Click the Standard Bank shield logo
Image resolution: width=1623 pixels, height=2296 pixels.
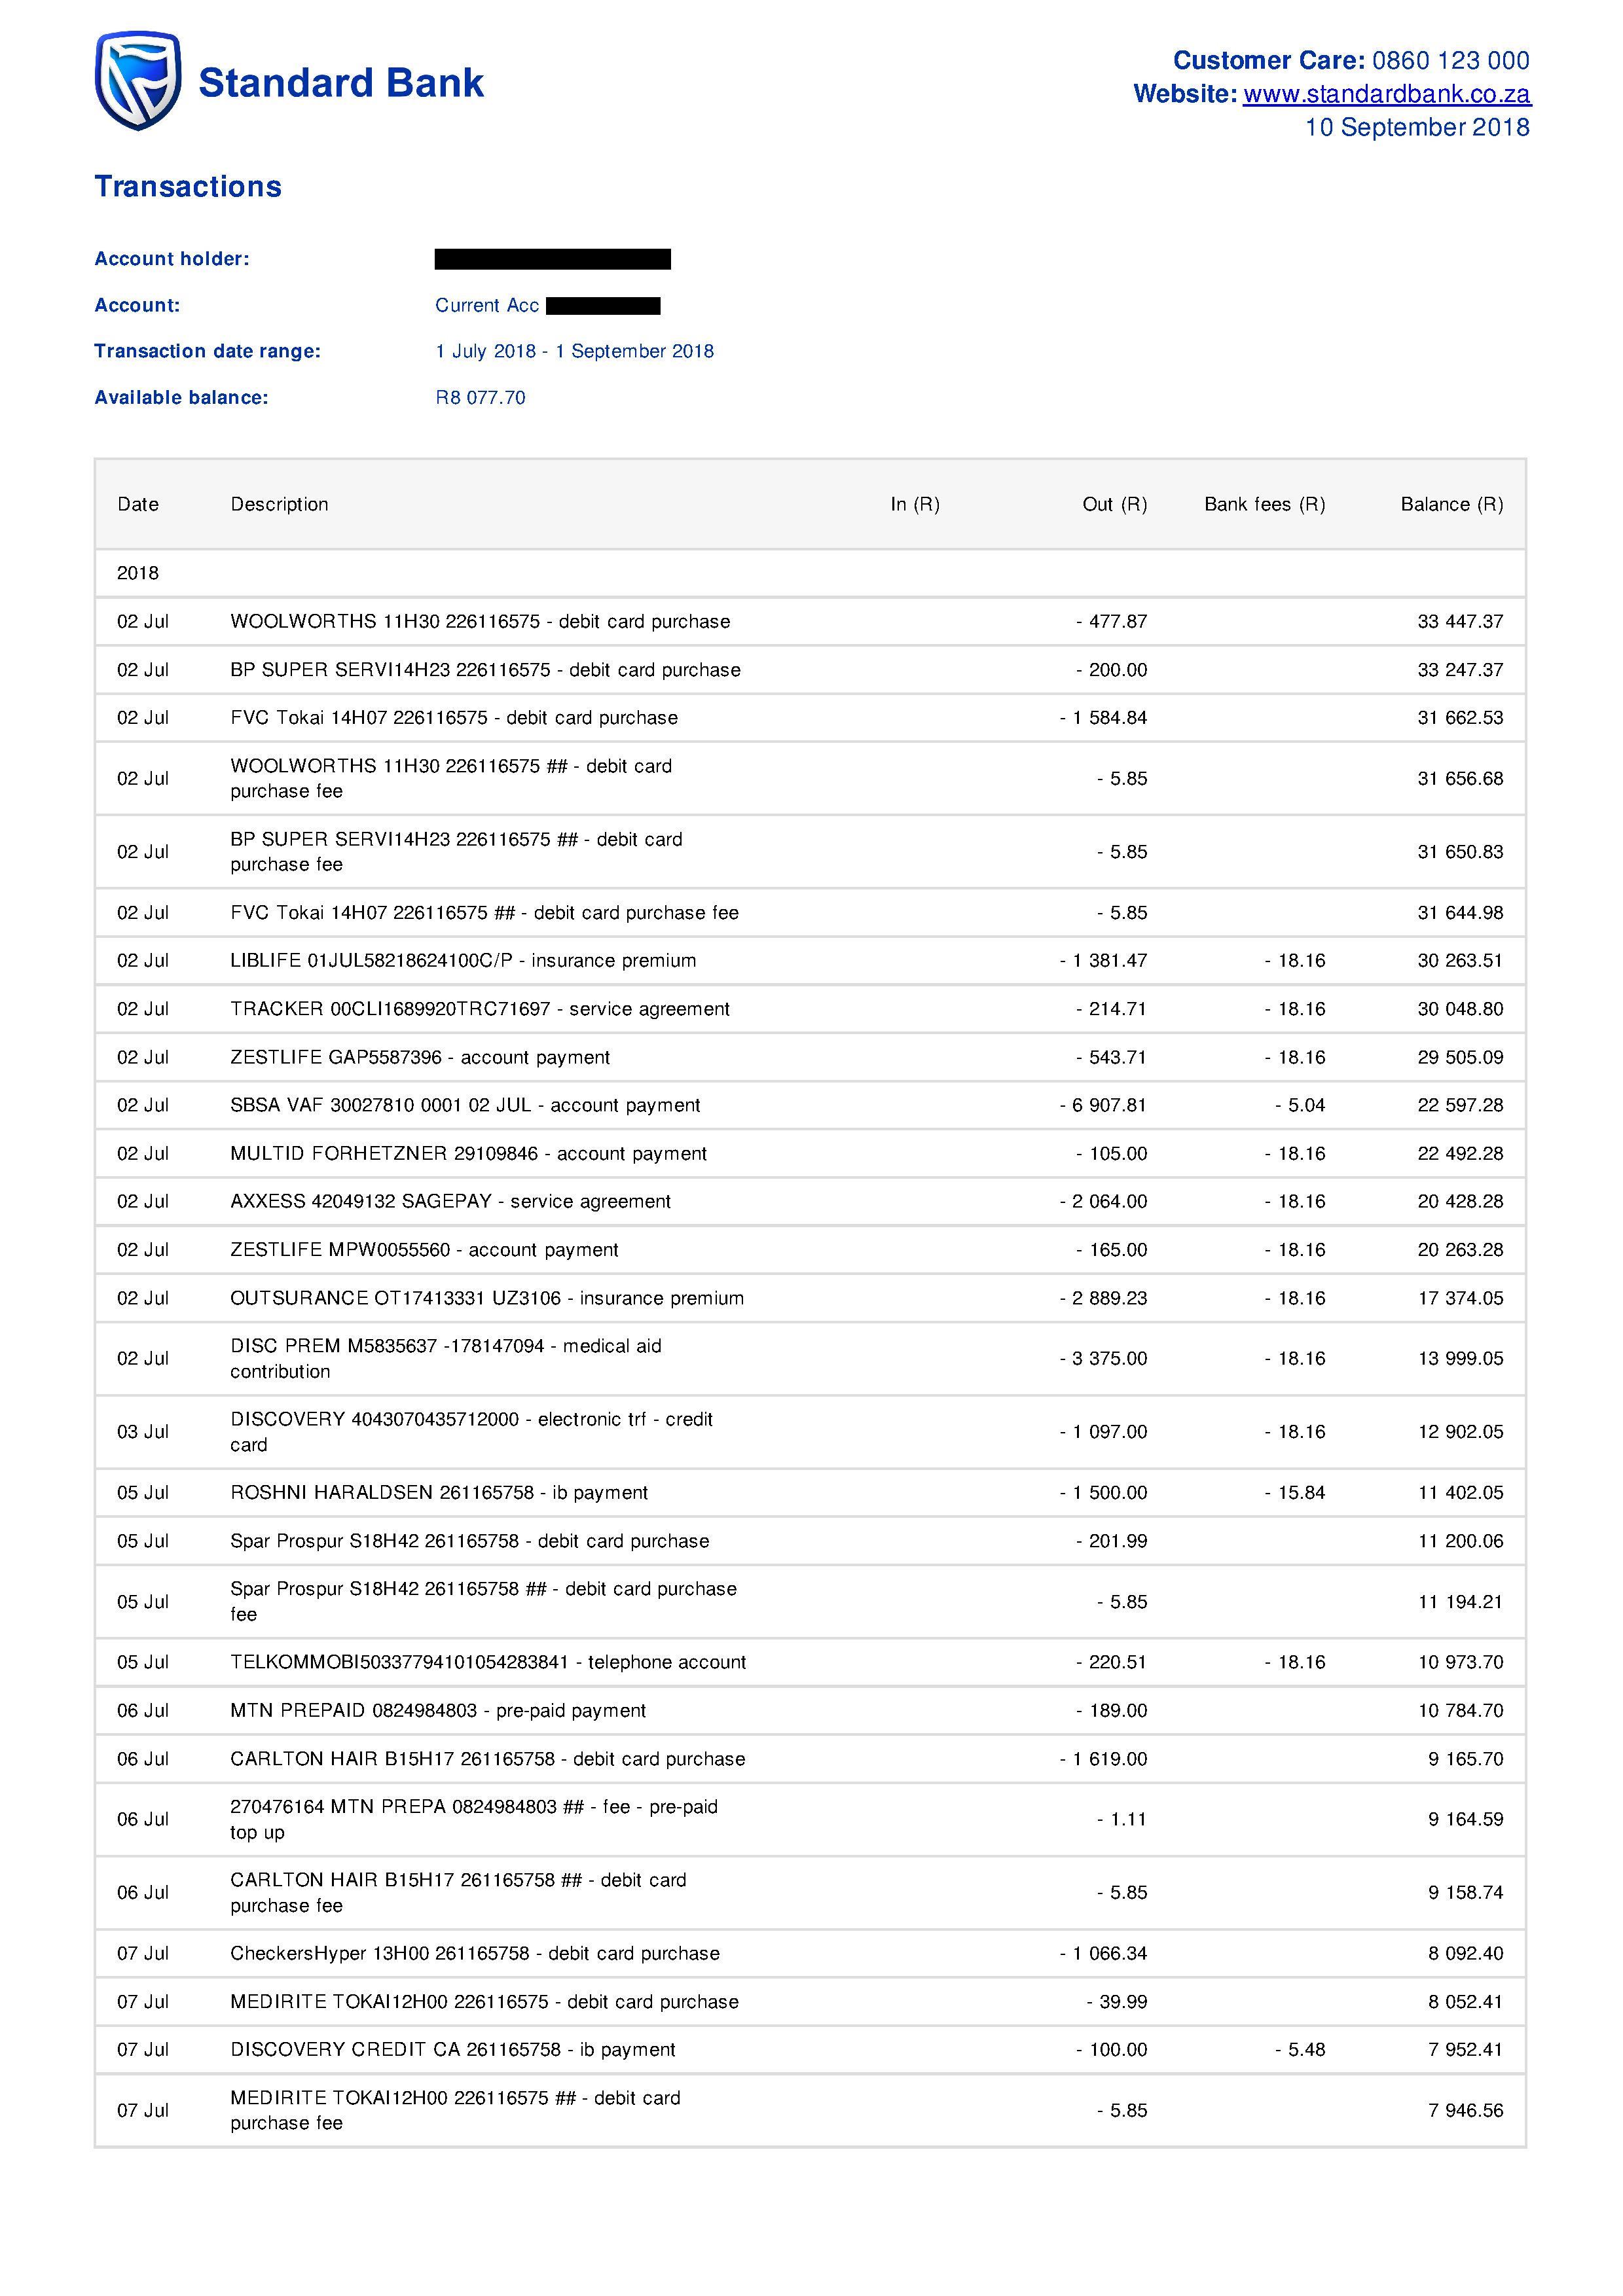138,81
